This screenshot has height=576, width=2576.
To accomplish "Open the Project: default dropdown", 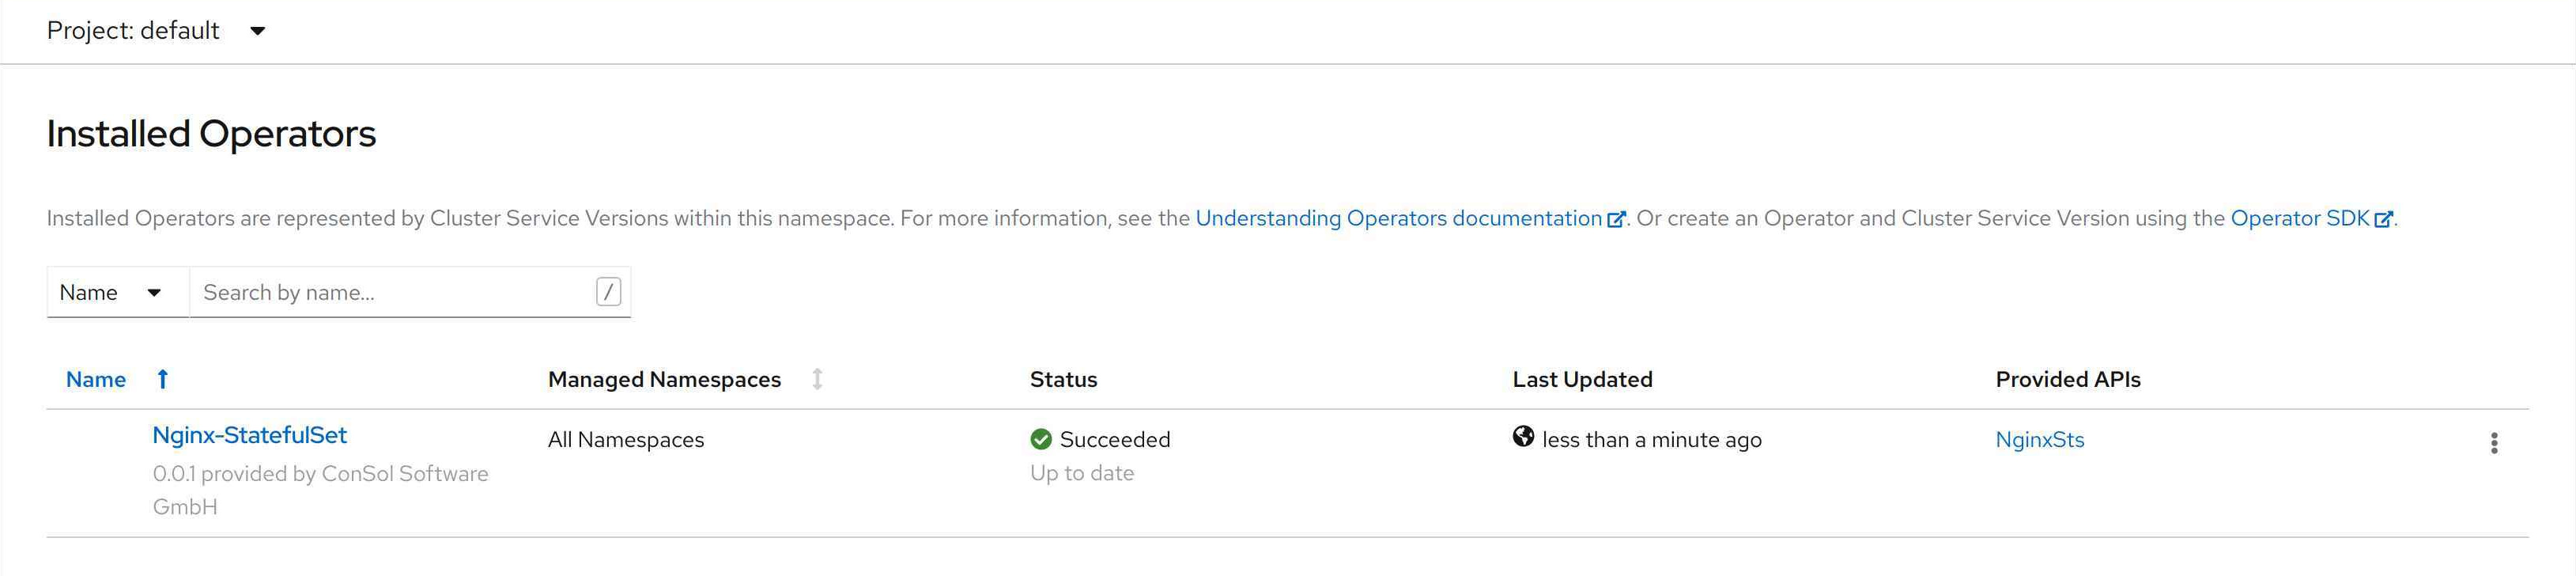I will [x=156, y=31].
